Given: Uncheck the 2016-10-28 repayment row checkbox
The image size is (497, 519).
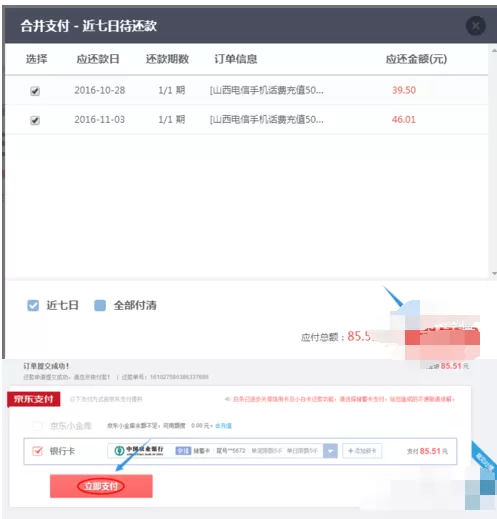Looking at the screenshot, I should point(35,91).
